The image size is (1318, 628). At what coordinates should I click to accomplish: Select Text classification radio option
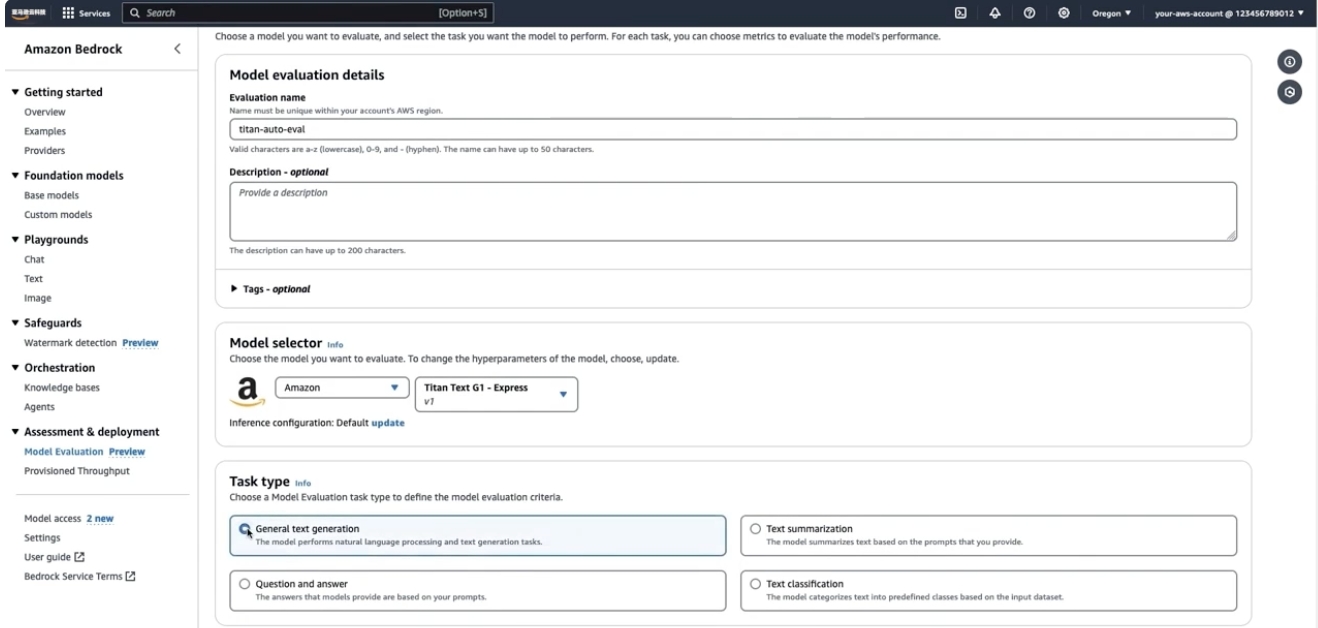988,590
